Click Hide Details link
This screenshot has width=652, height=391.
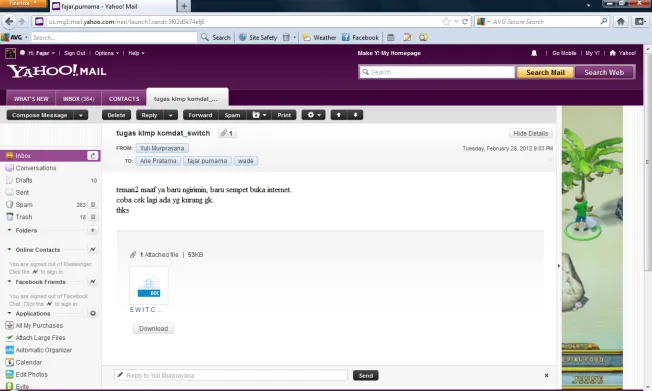point(531,134)
